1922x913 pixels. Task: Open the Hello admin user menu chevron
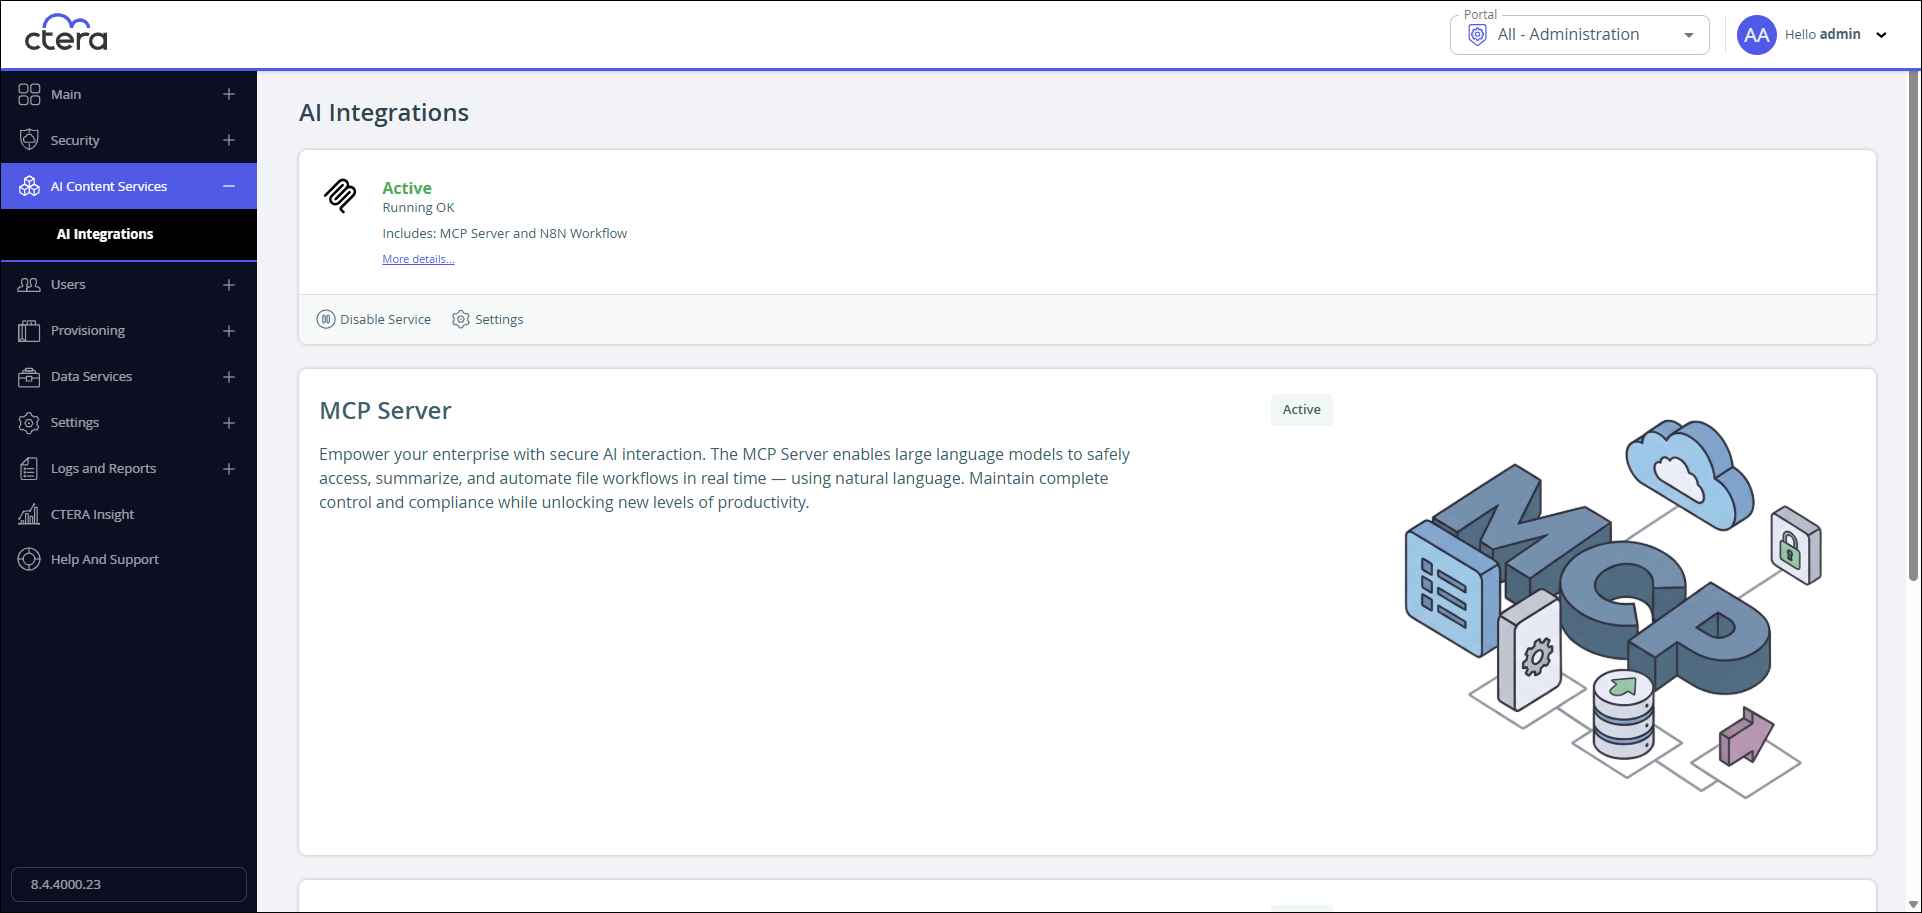tap(1881, 35)
